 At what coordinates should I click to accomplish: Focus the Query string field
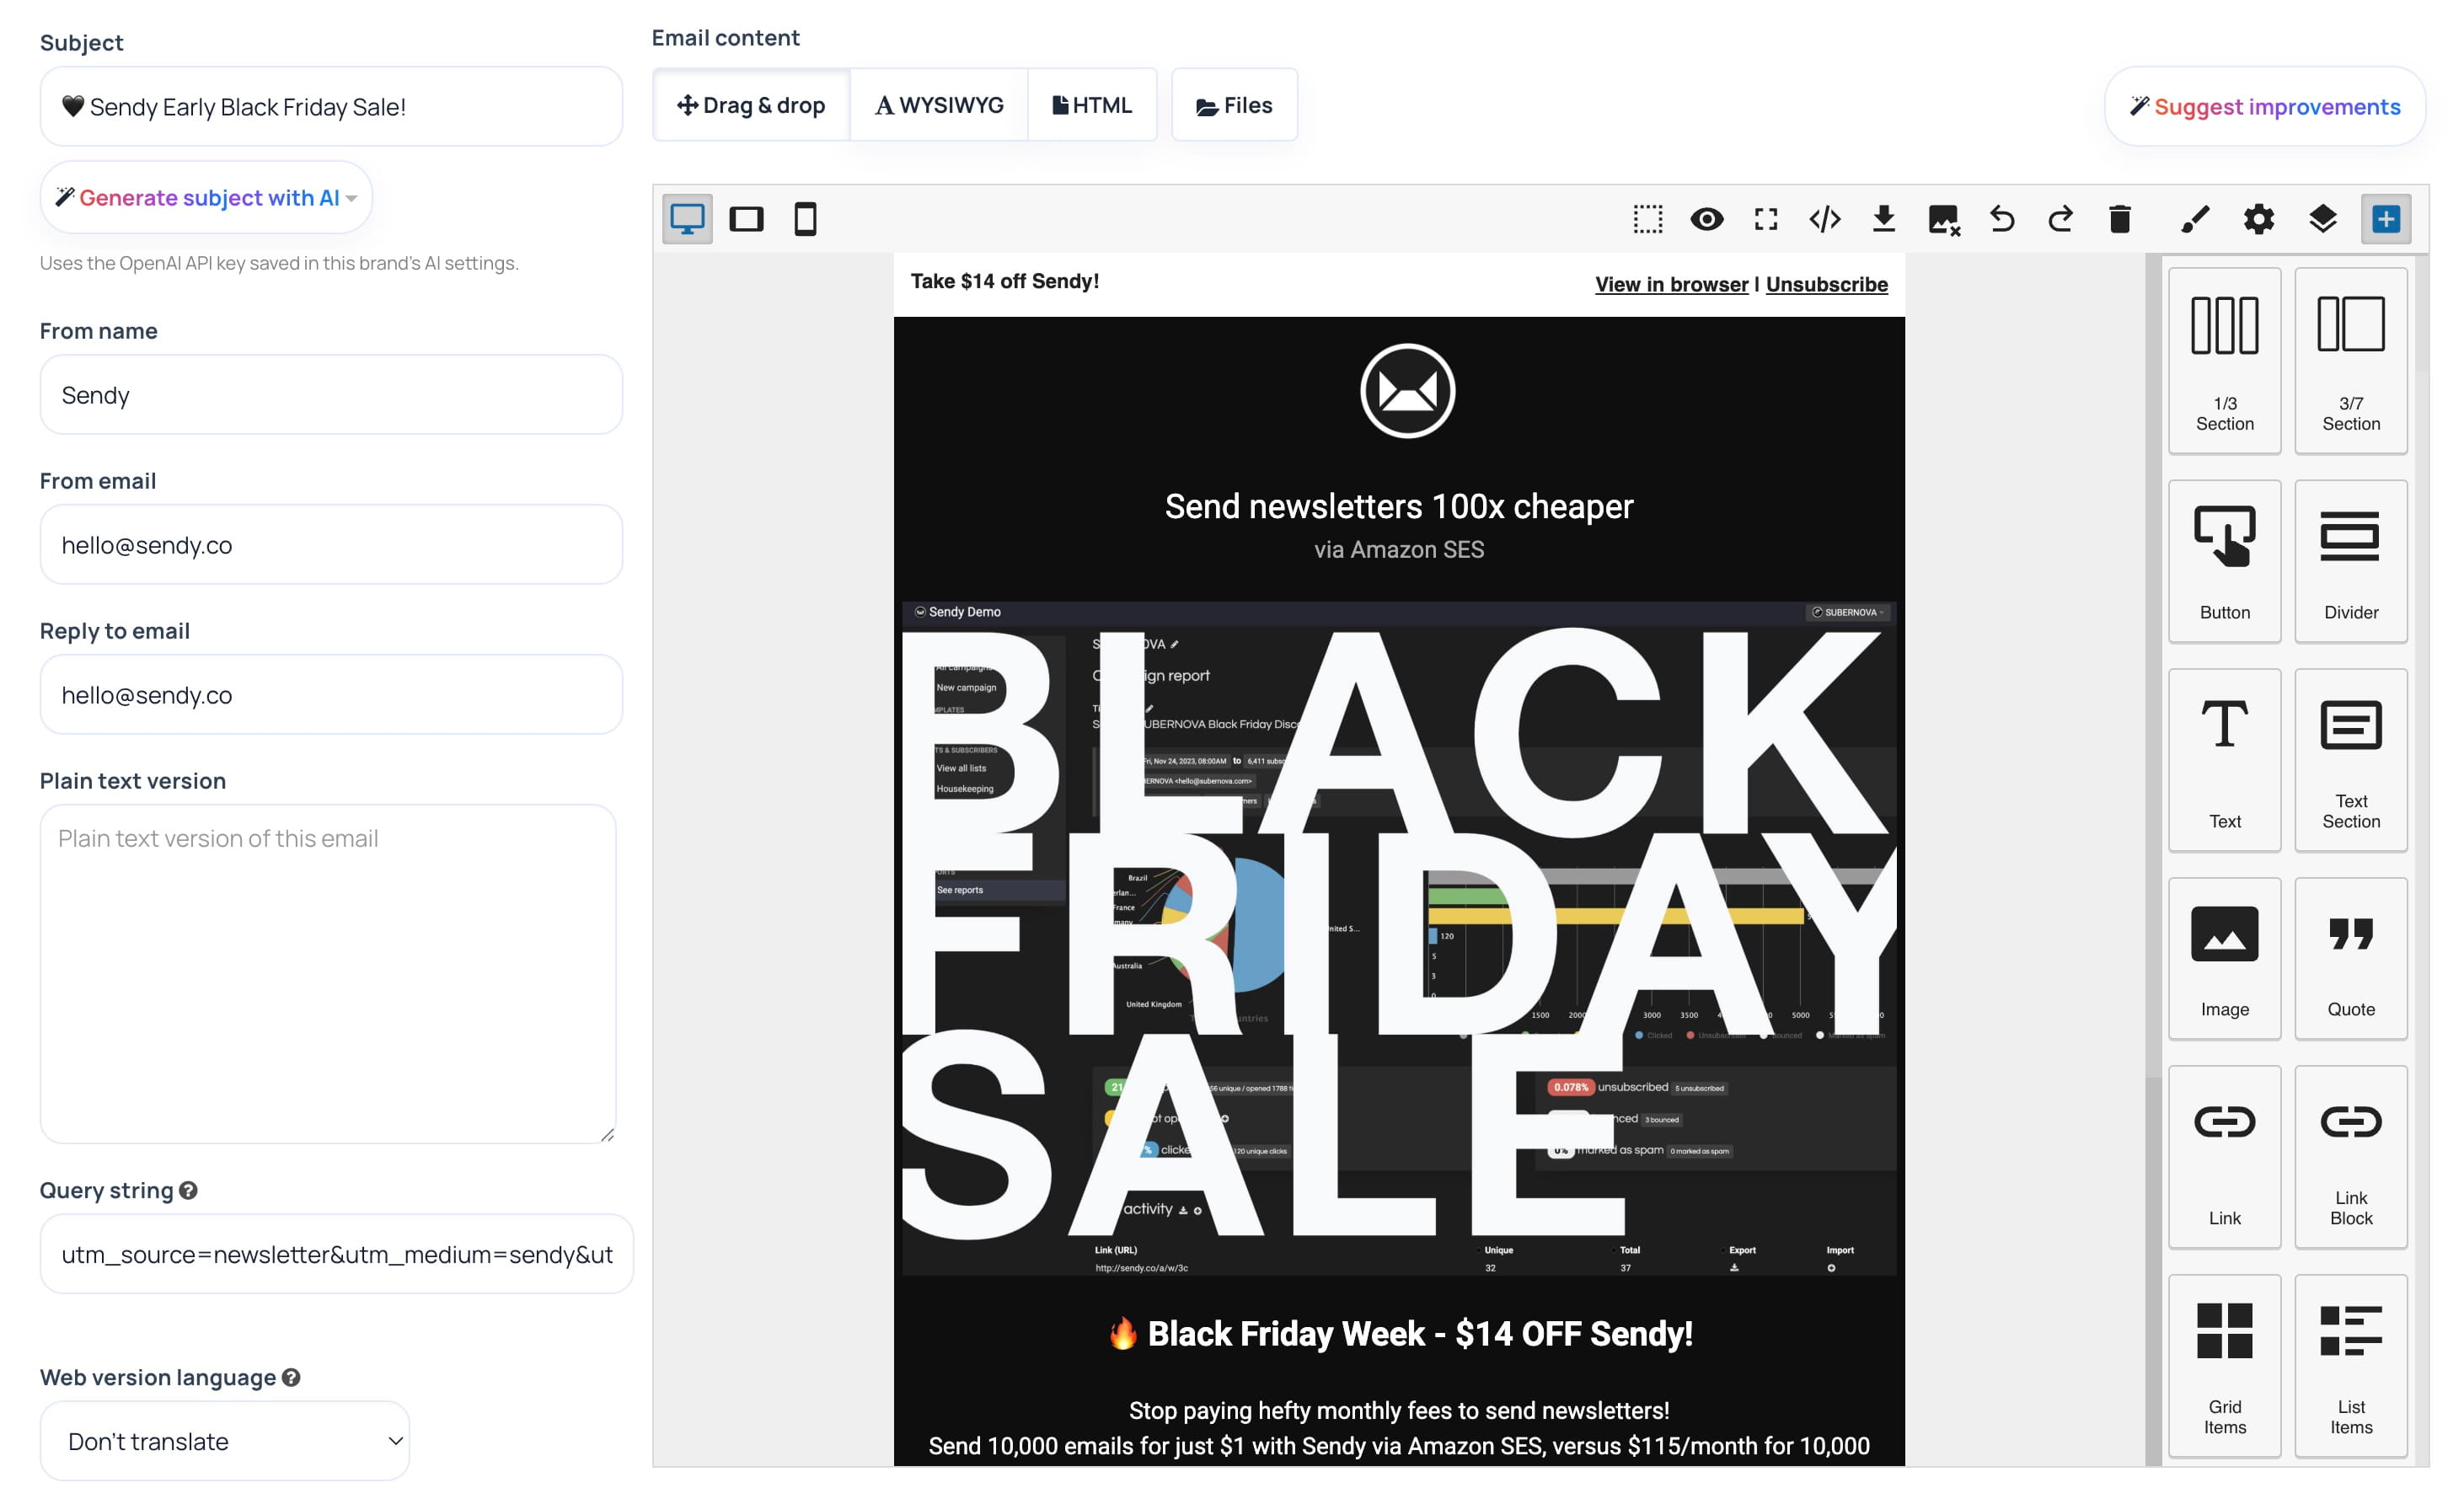point(336,1254)
